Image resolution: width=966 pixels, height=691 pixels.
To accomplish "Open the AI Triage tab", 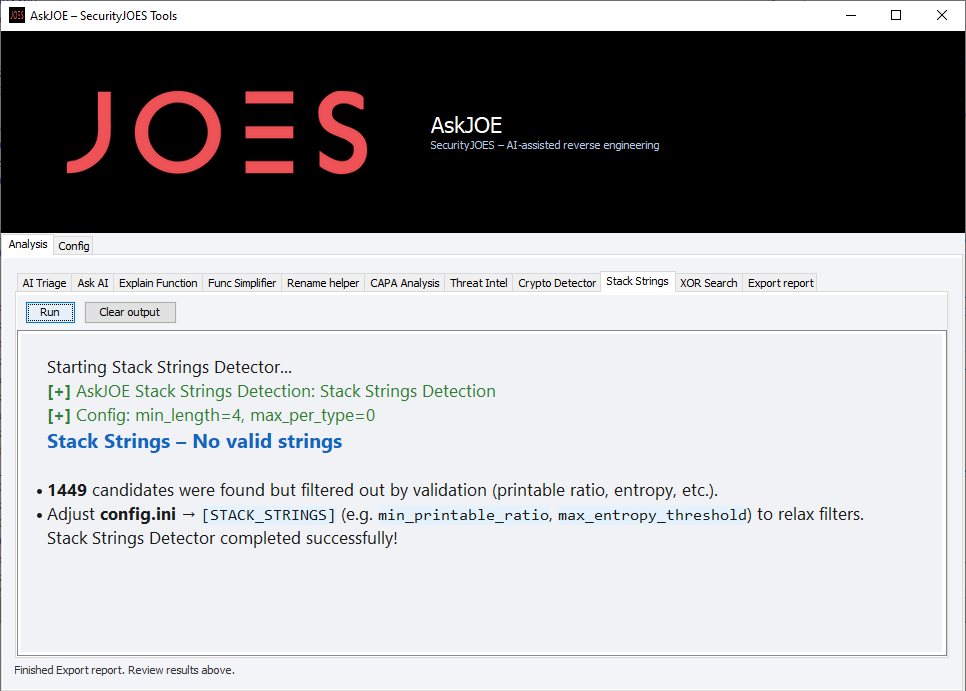I will pos(44,283).
